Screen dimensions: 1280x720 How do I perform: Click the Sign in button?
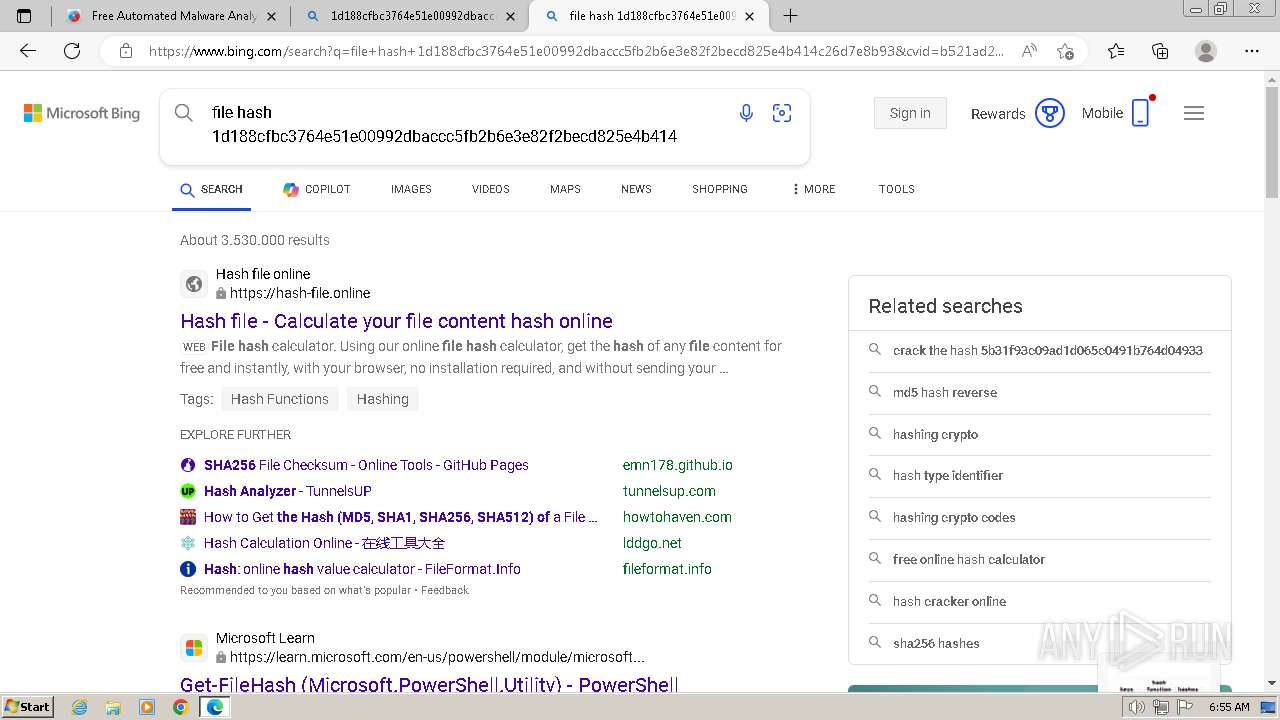pyautogui.click(x=910, y=113)
